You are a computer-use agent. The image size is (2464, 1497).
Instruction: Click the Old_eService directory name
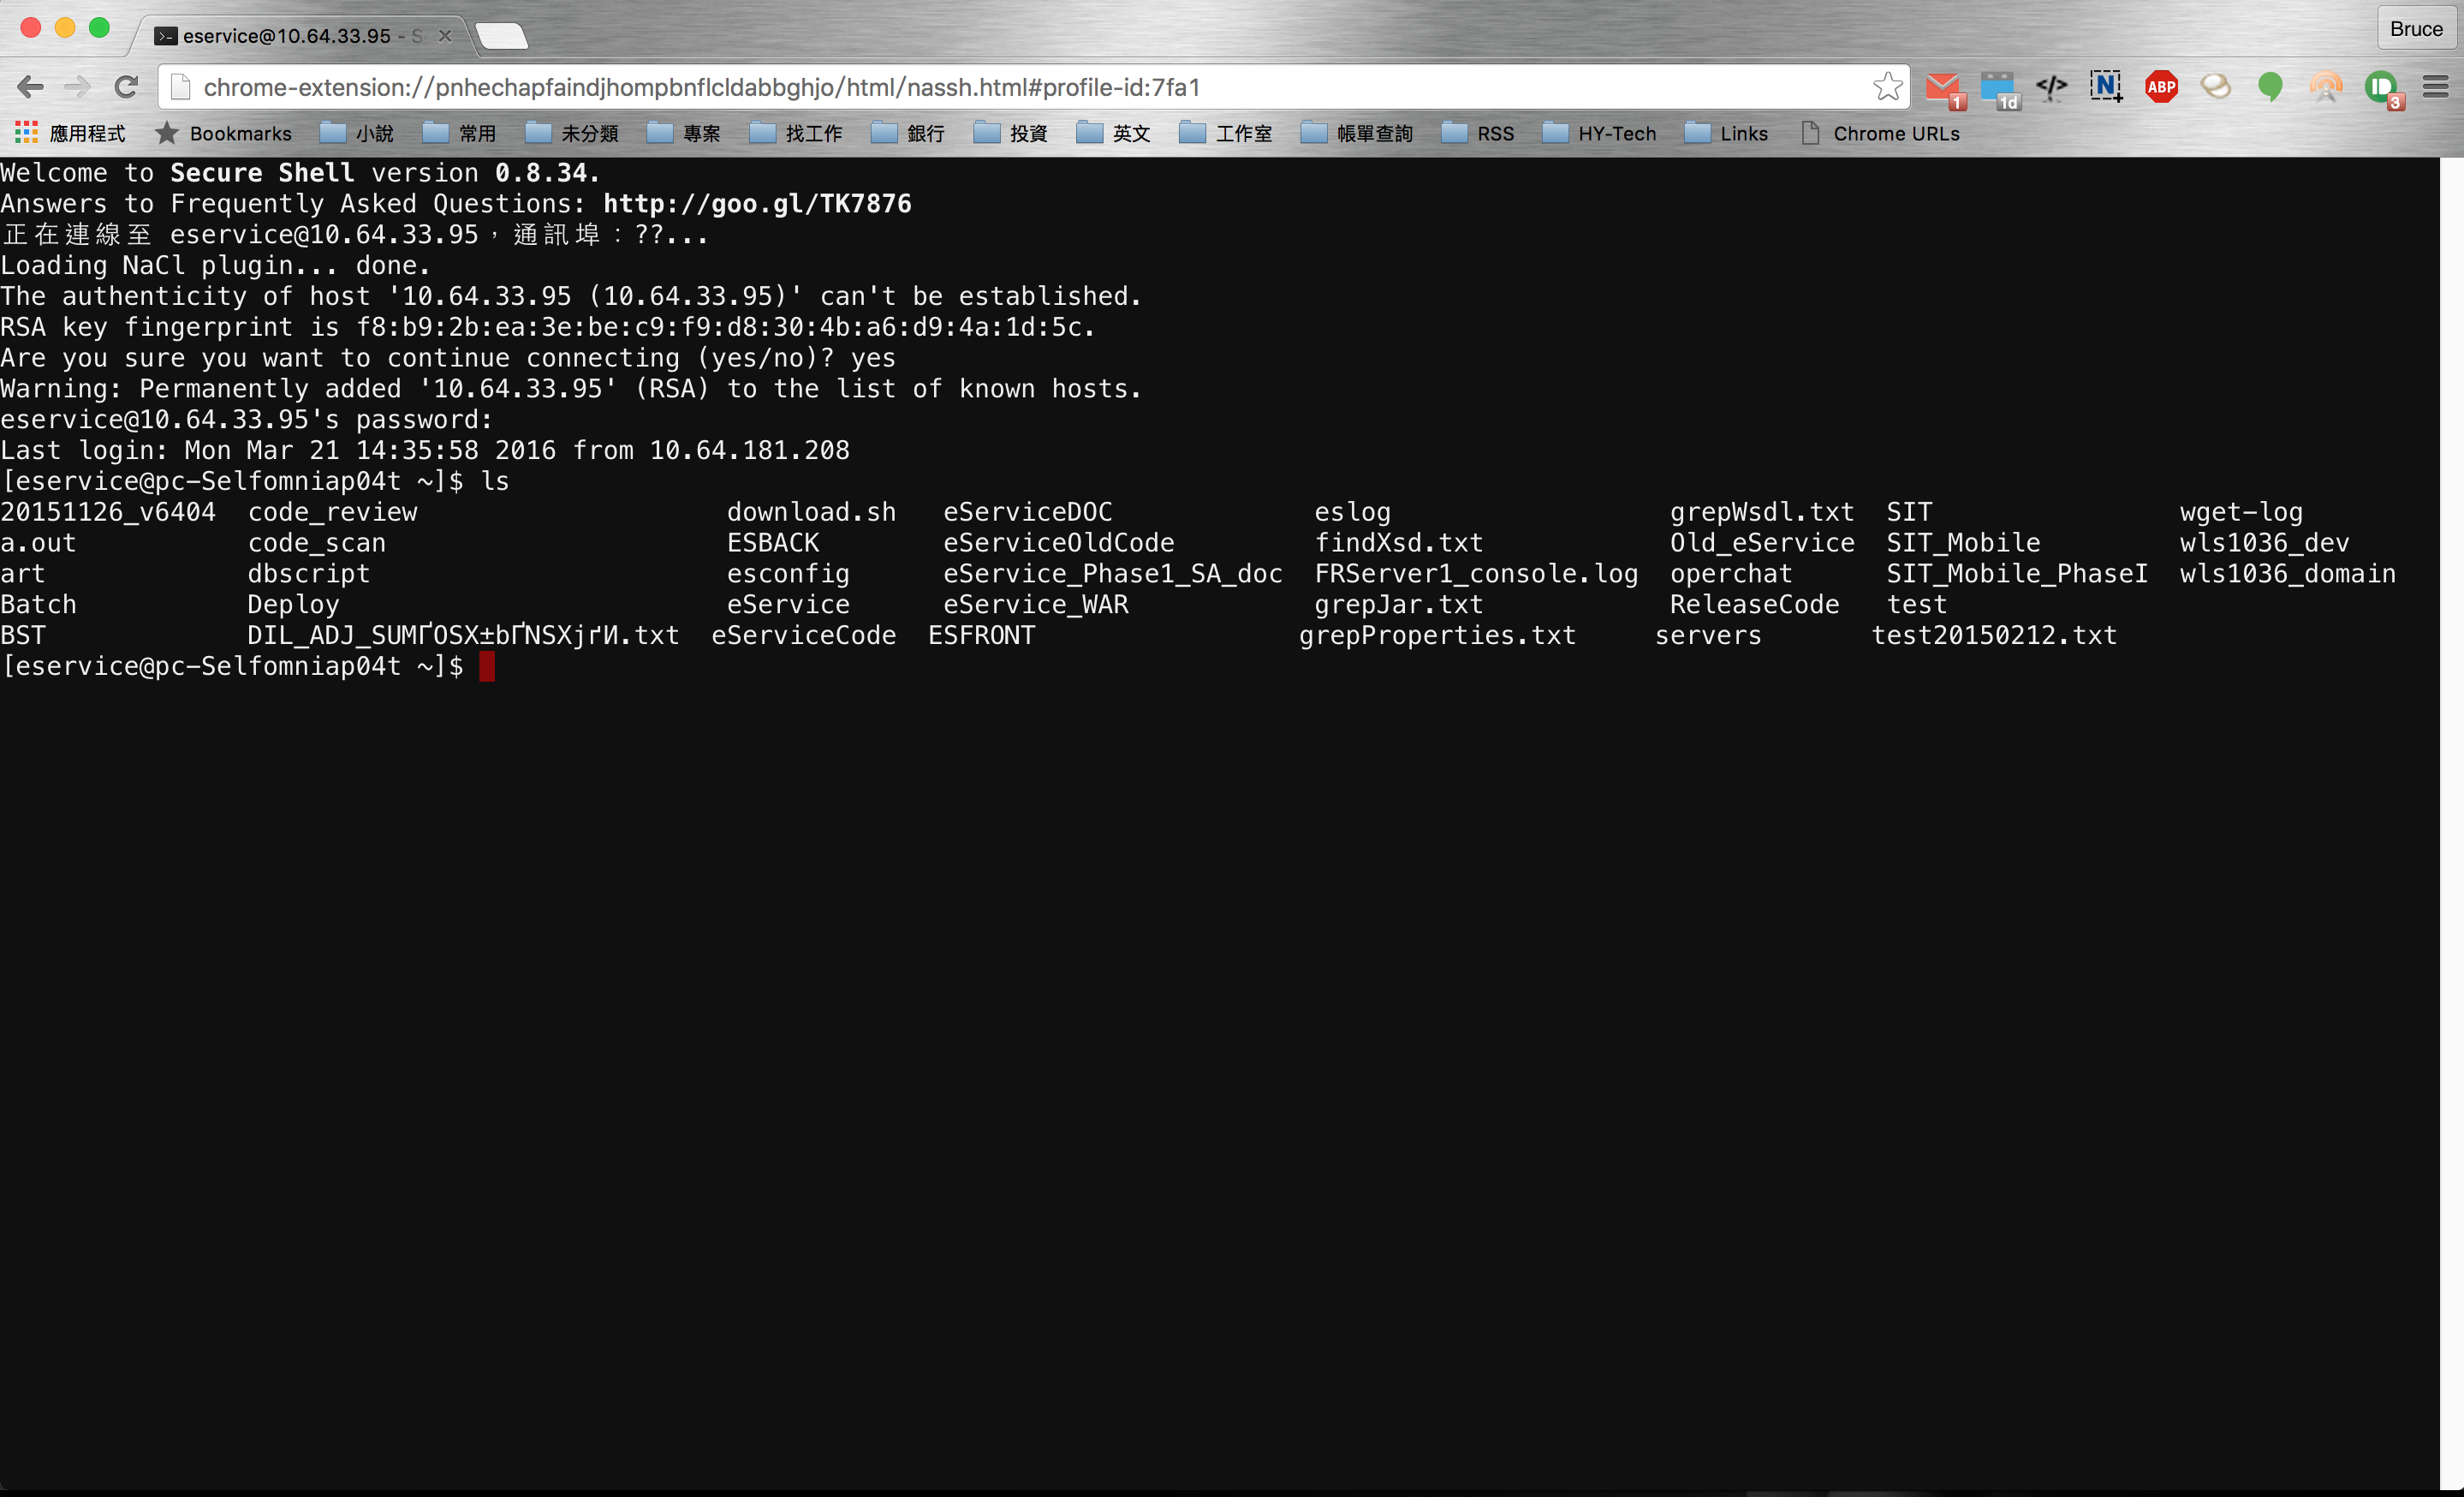(x=1762, y=543)
